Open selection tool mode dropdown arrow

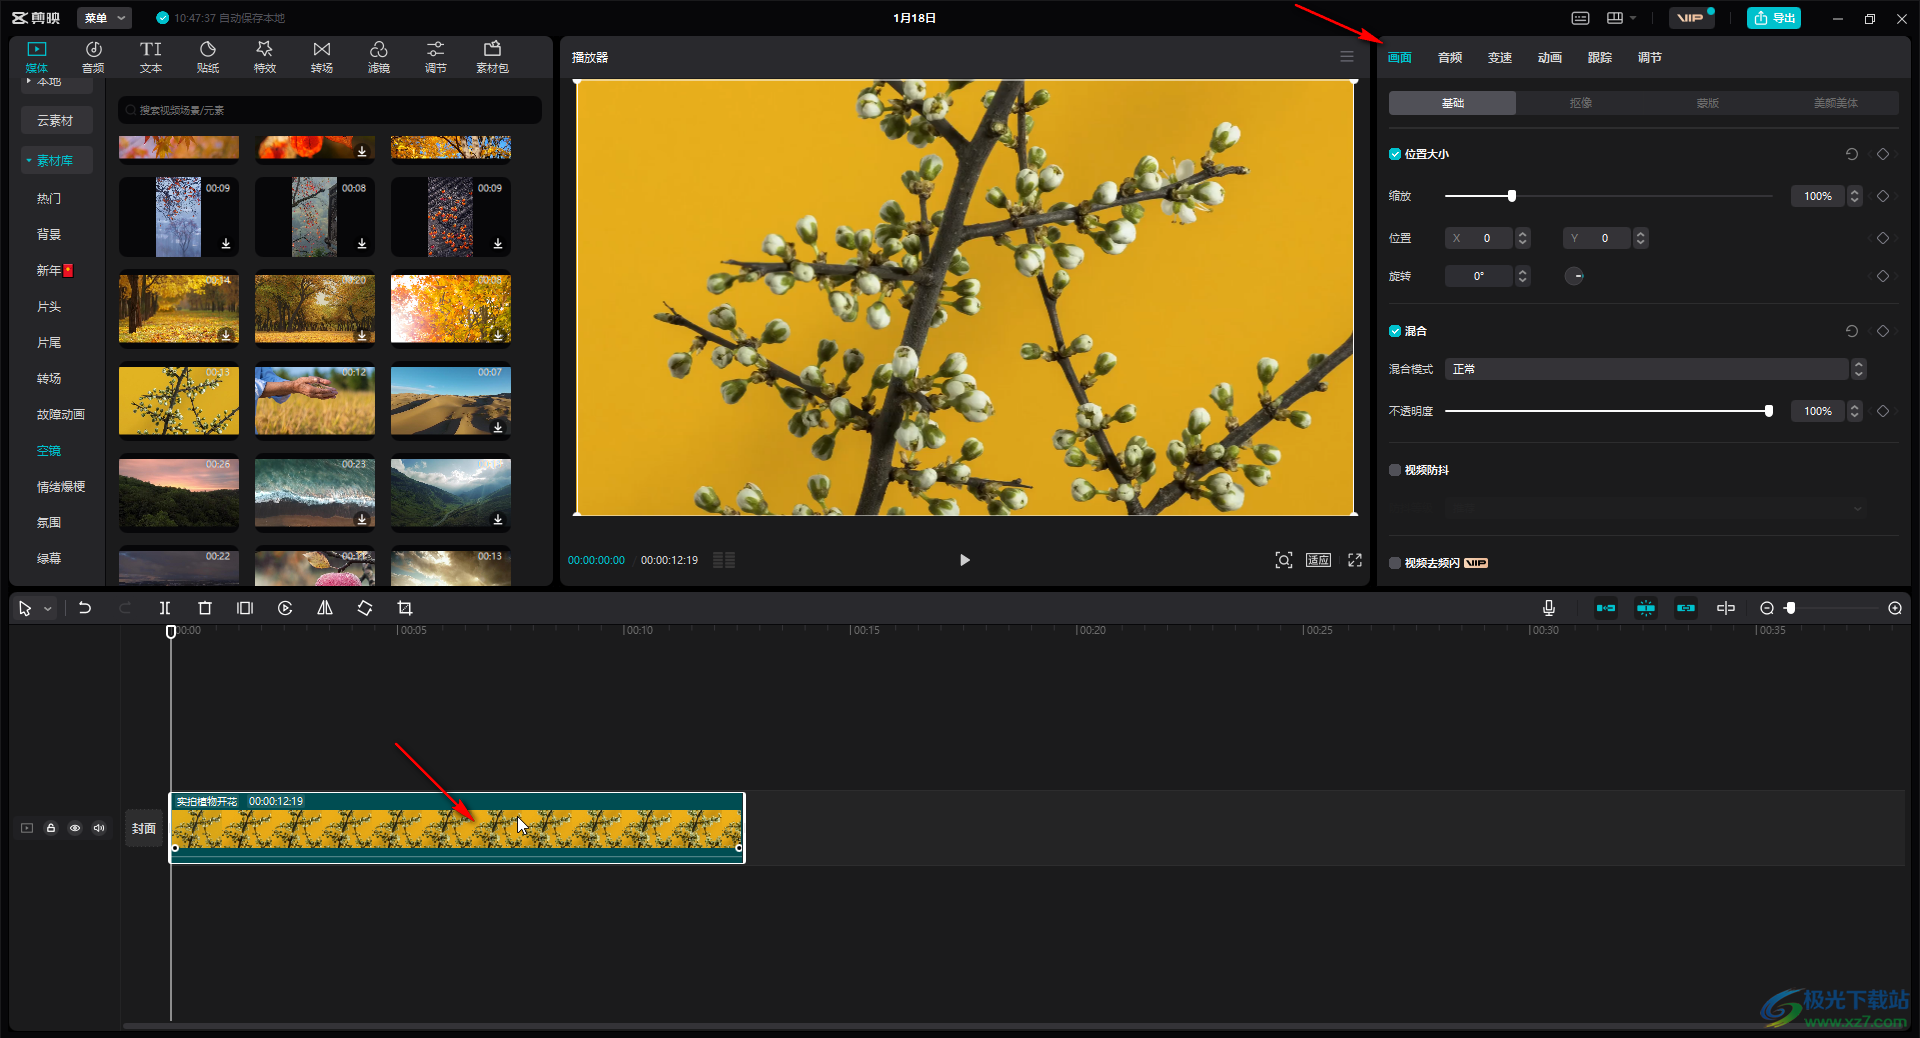click(48, 608)
